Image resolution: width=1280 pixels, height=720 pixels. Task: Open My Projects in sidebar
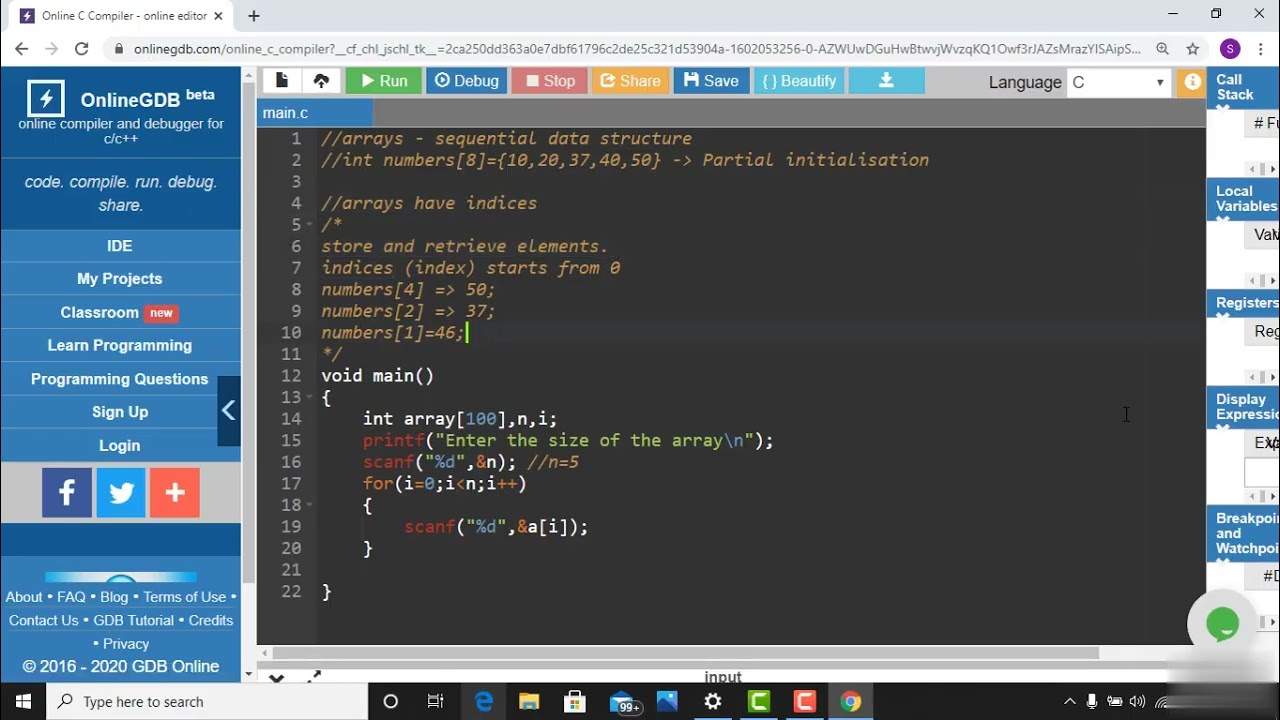coord(120,278)
